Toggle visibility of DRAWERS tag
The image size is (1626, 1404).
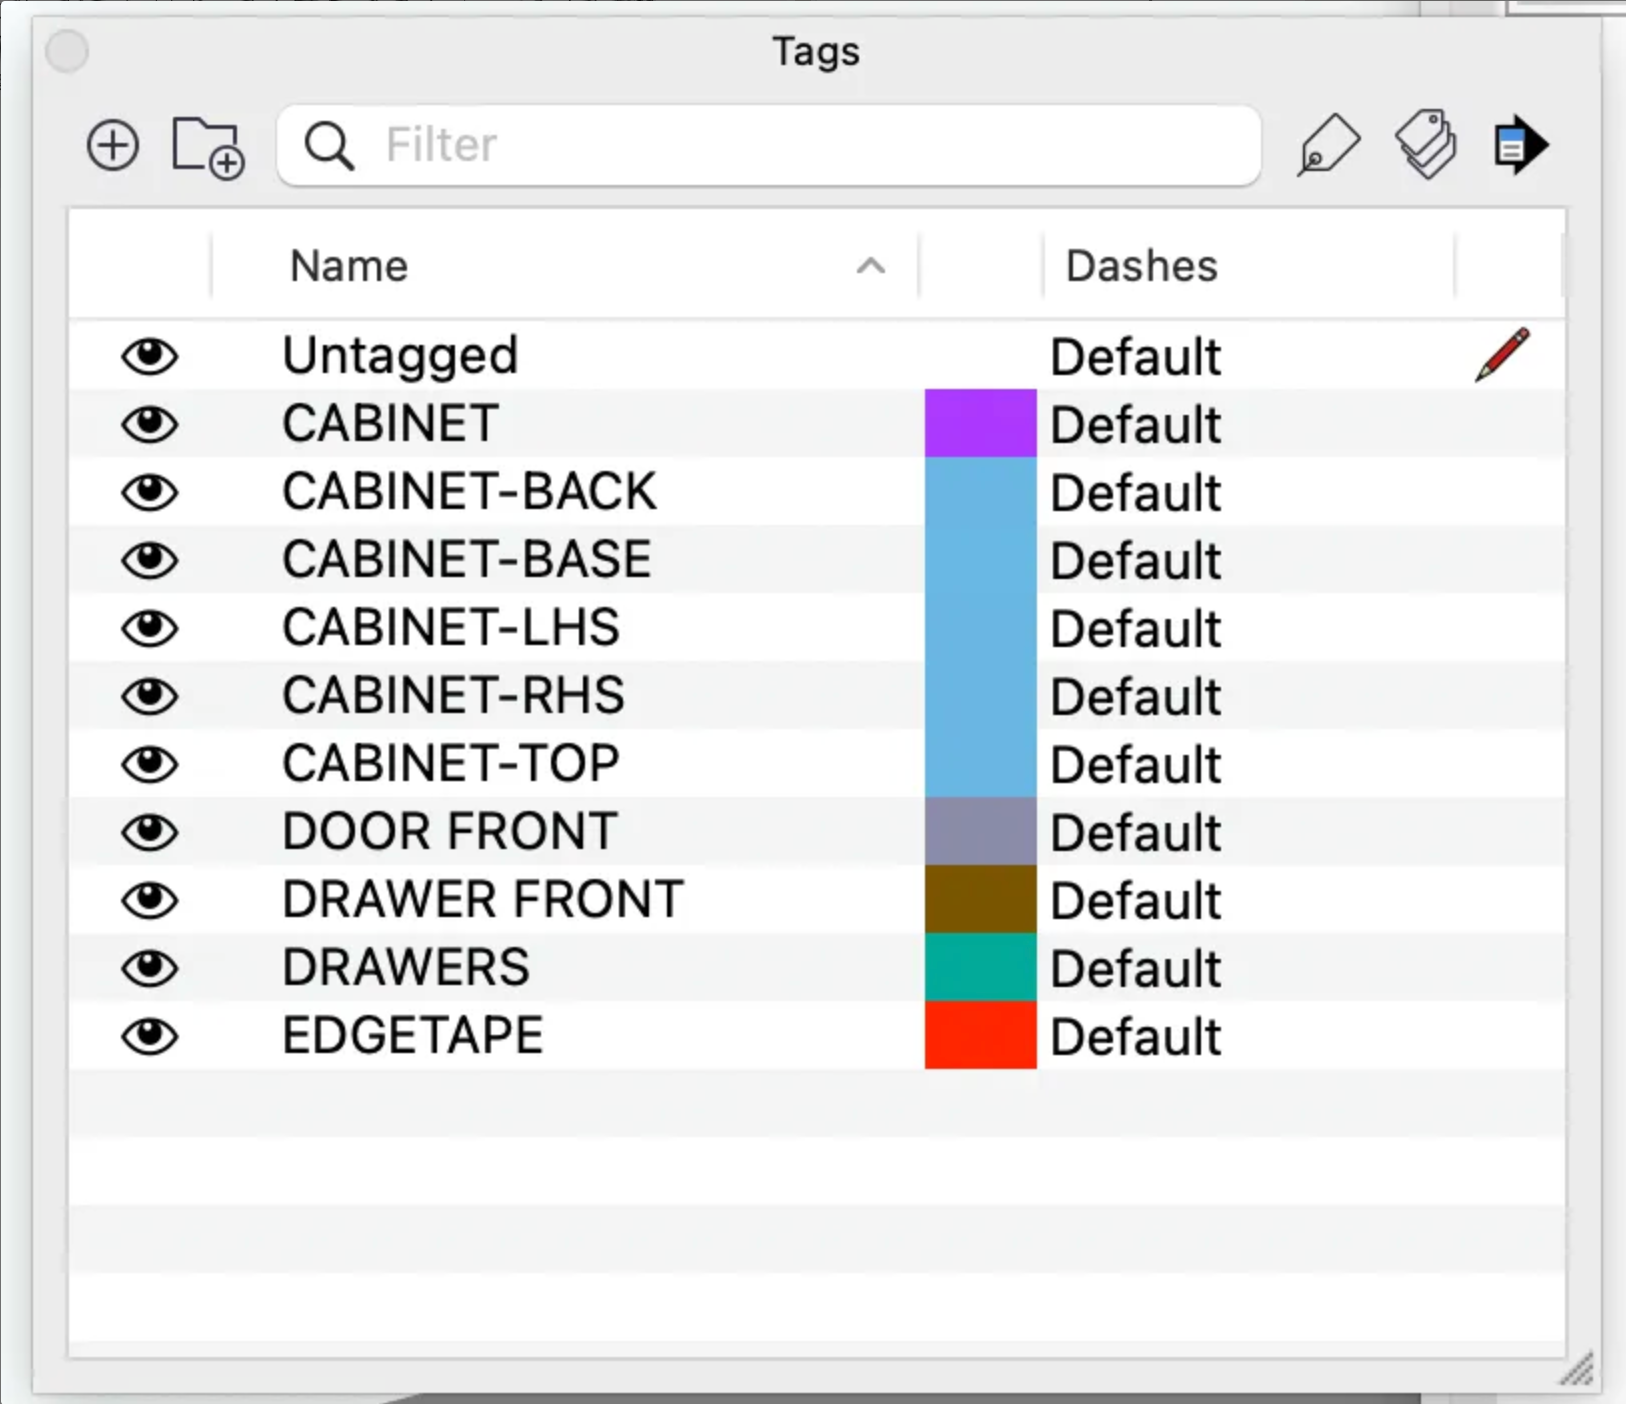(150, 968)
